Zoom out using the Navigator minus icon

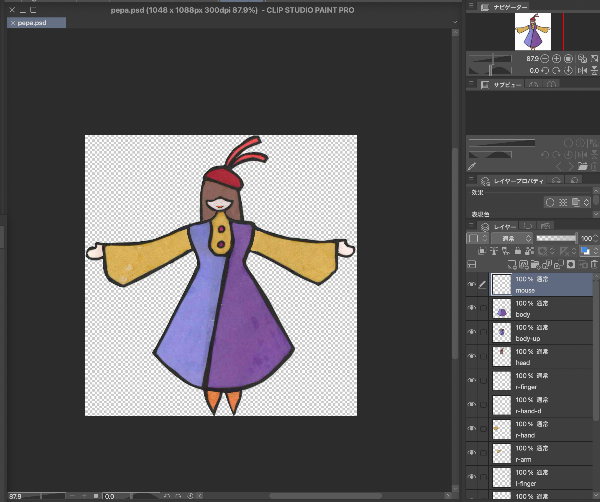click(x=545, y=59)
